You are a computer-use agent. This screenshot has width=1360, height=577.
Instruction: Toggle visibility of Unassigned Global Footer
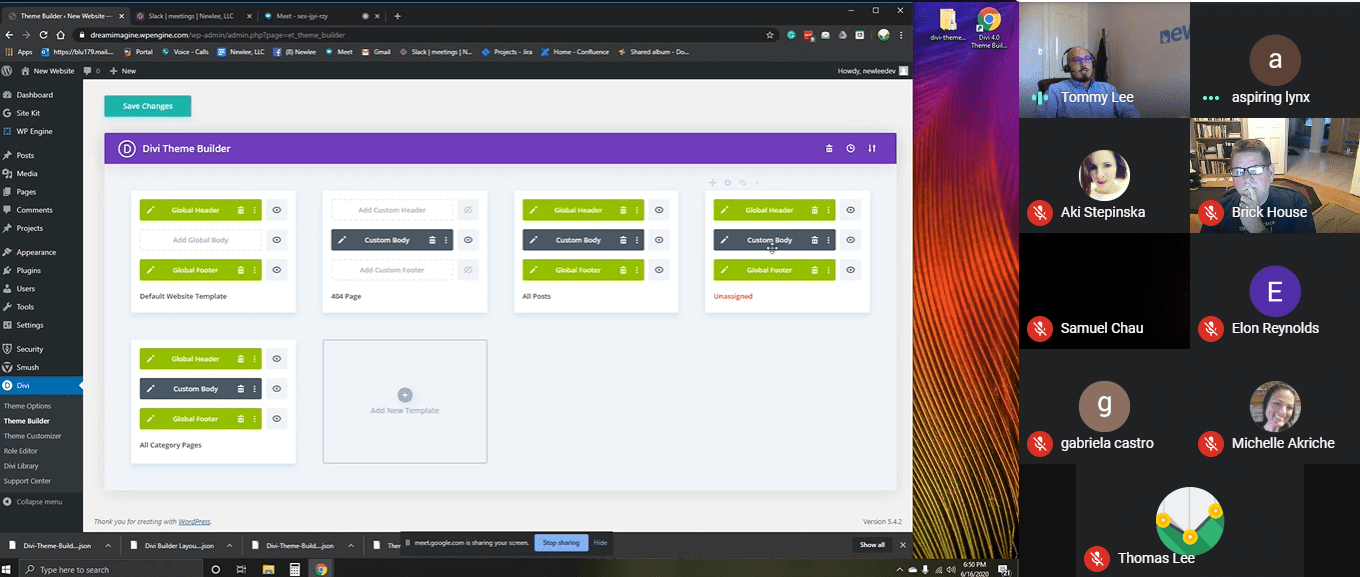[x=850, y=270]
